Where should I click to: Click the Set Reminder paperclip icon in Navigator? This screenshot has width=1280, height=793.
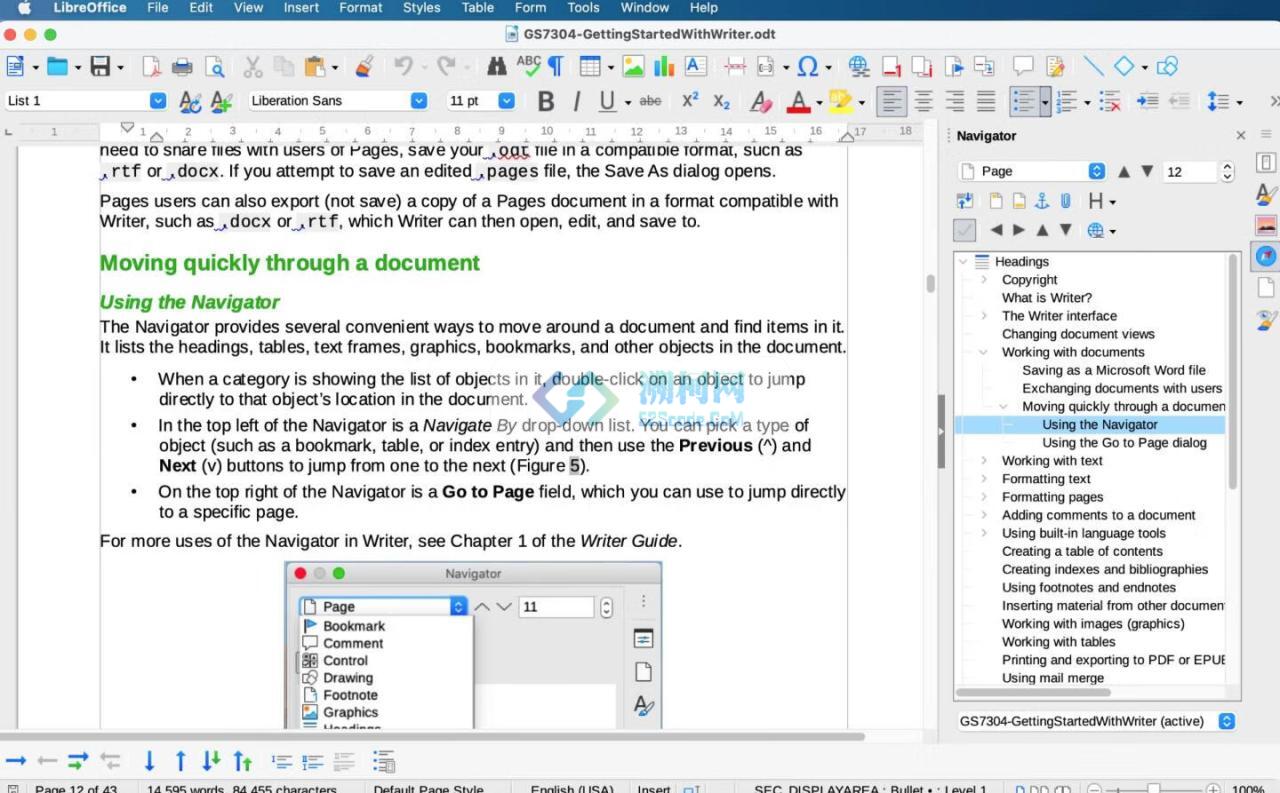click(x=1066, y=201)
